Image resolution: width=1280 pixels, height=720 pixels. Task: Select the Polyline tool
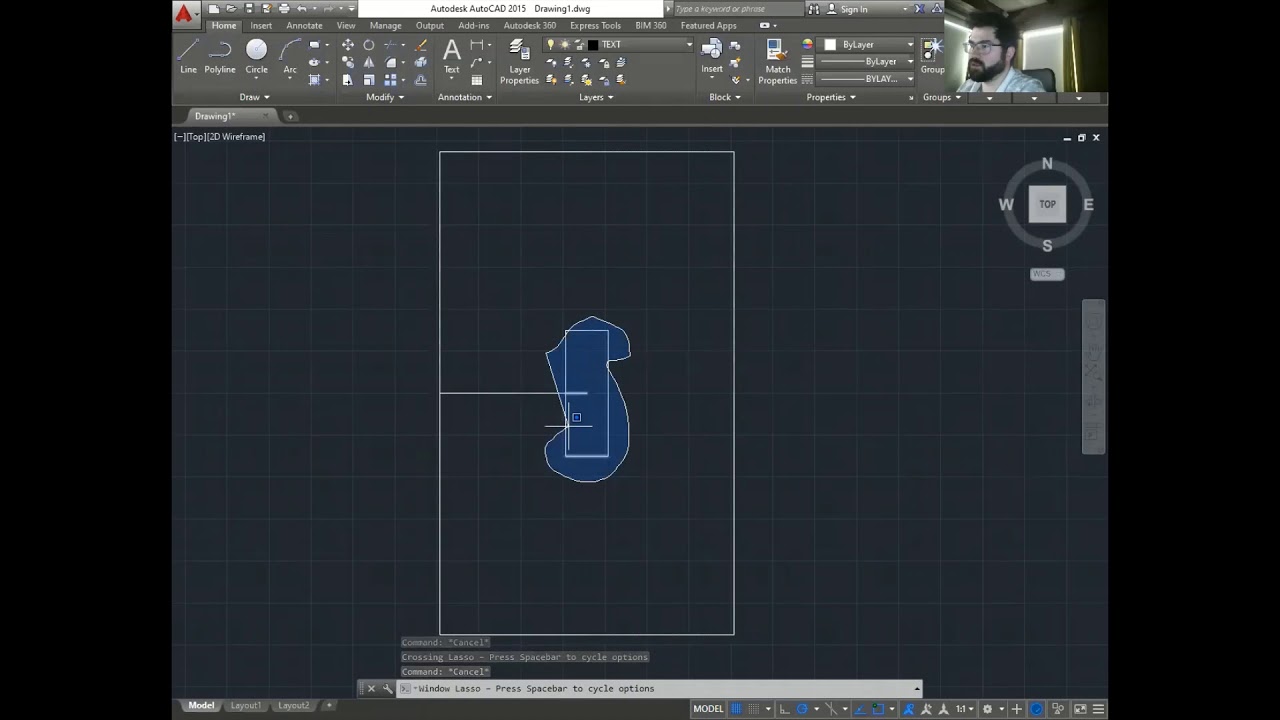(x=220, y=56)
